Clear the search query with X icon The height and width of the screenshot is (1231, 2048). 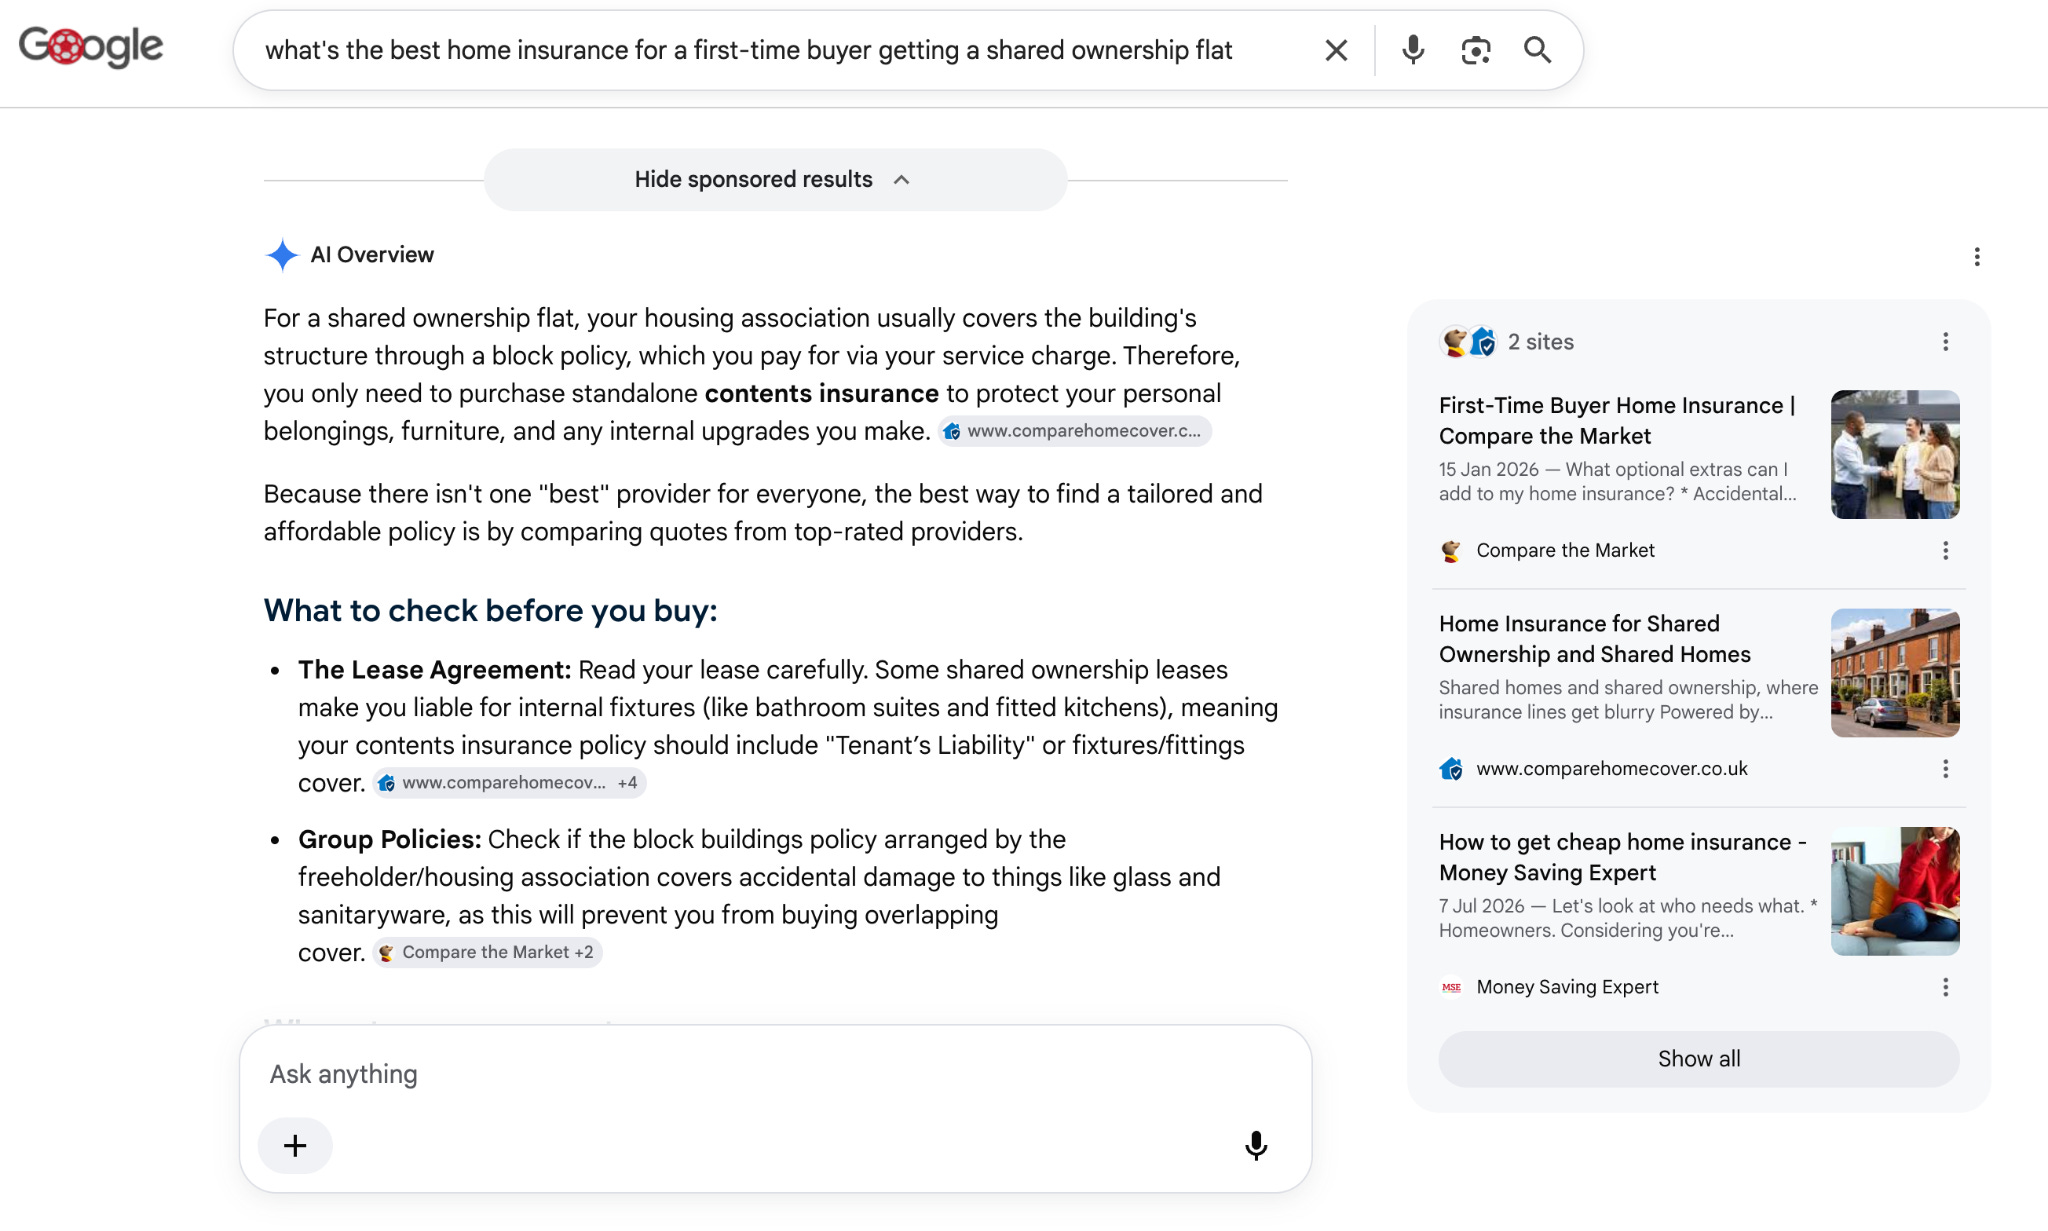(1336, 50)
